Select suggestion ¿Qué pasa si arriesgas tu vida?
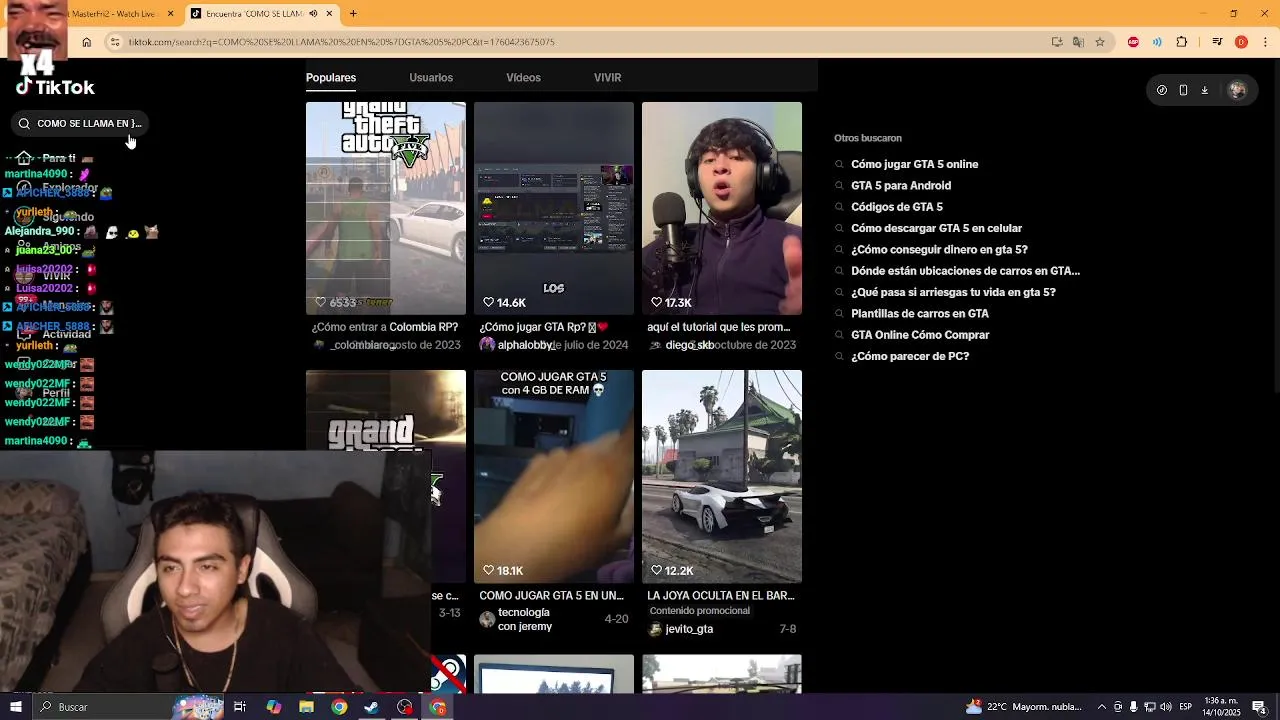 tap(953, 292)
